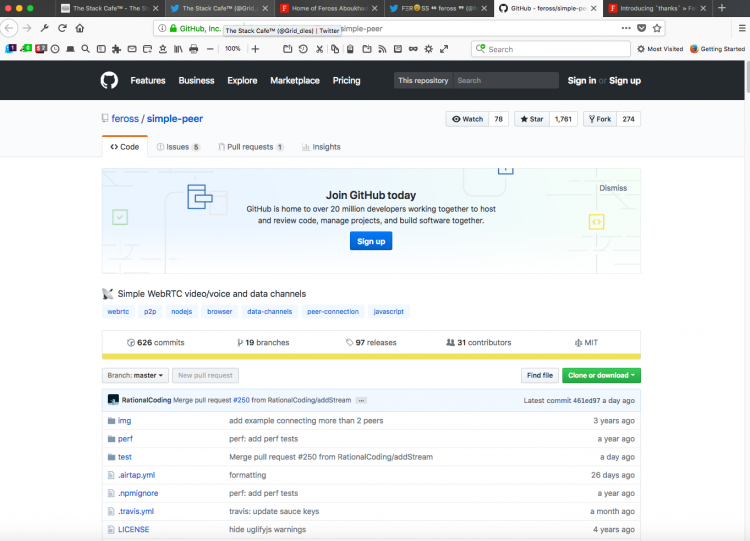Bookmark this page with the star icon
Image resolution: width=750 pixels, height=541 pixels.
click(x=657, y=28)
